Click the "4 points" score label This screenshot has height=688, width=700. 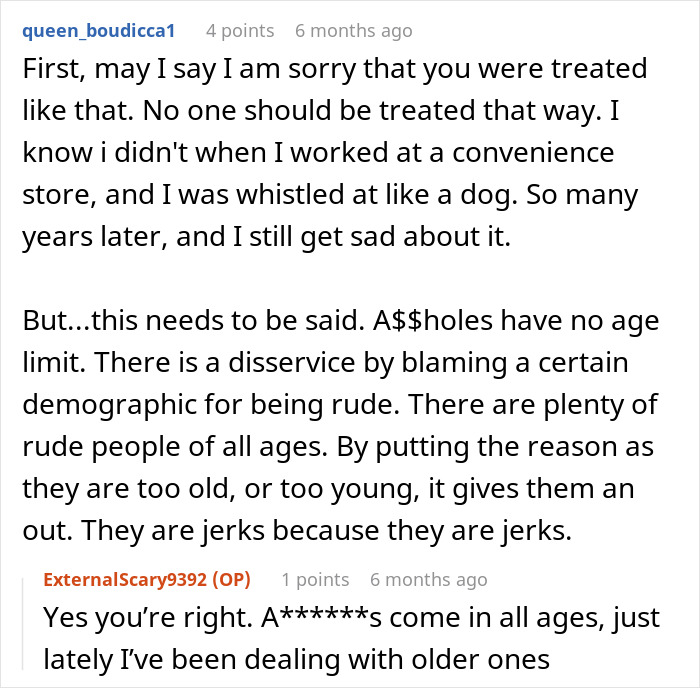pos(240,31)
